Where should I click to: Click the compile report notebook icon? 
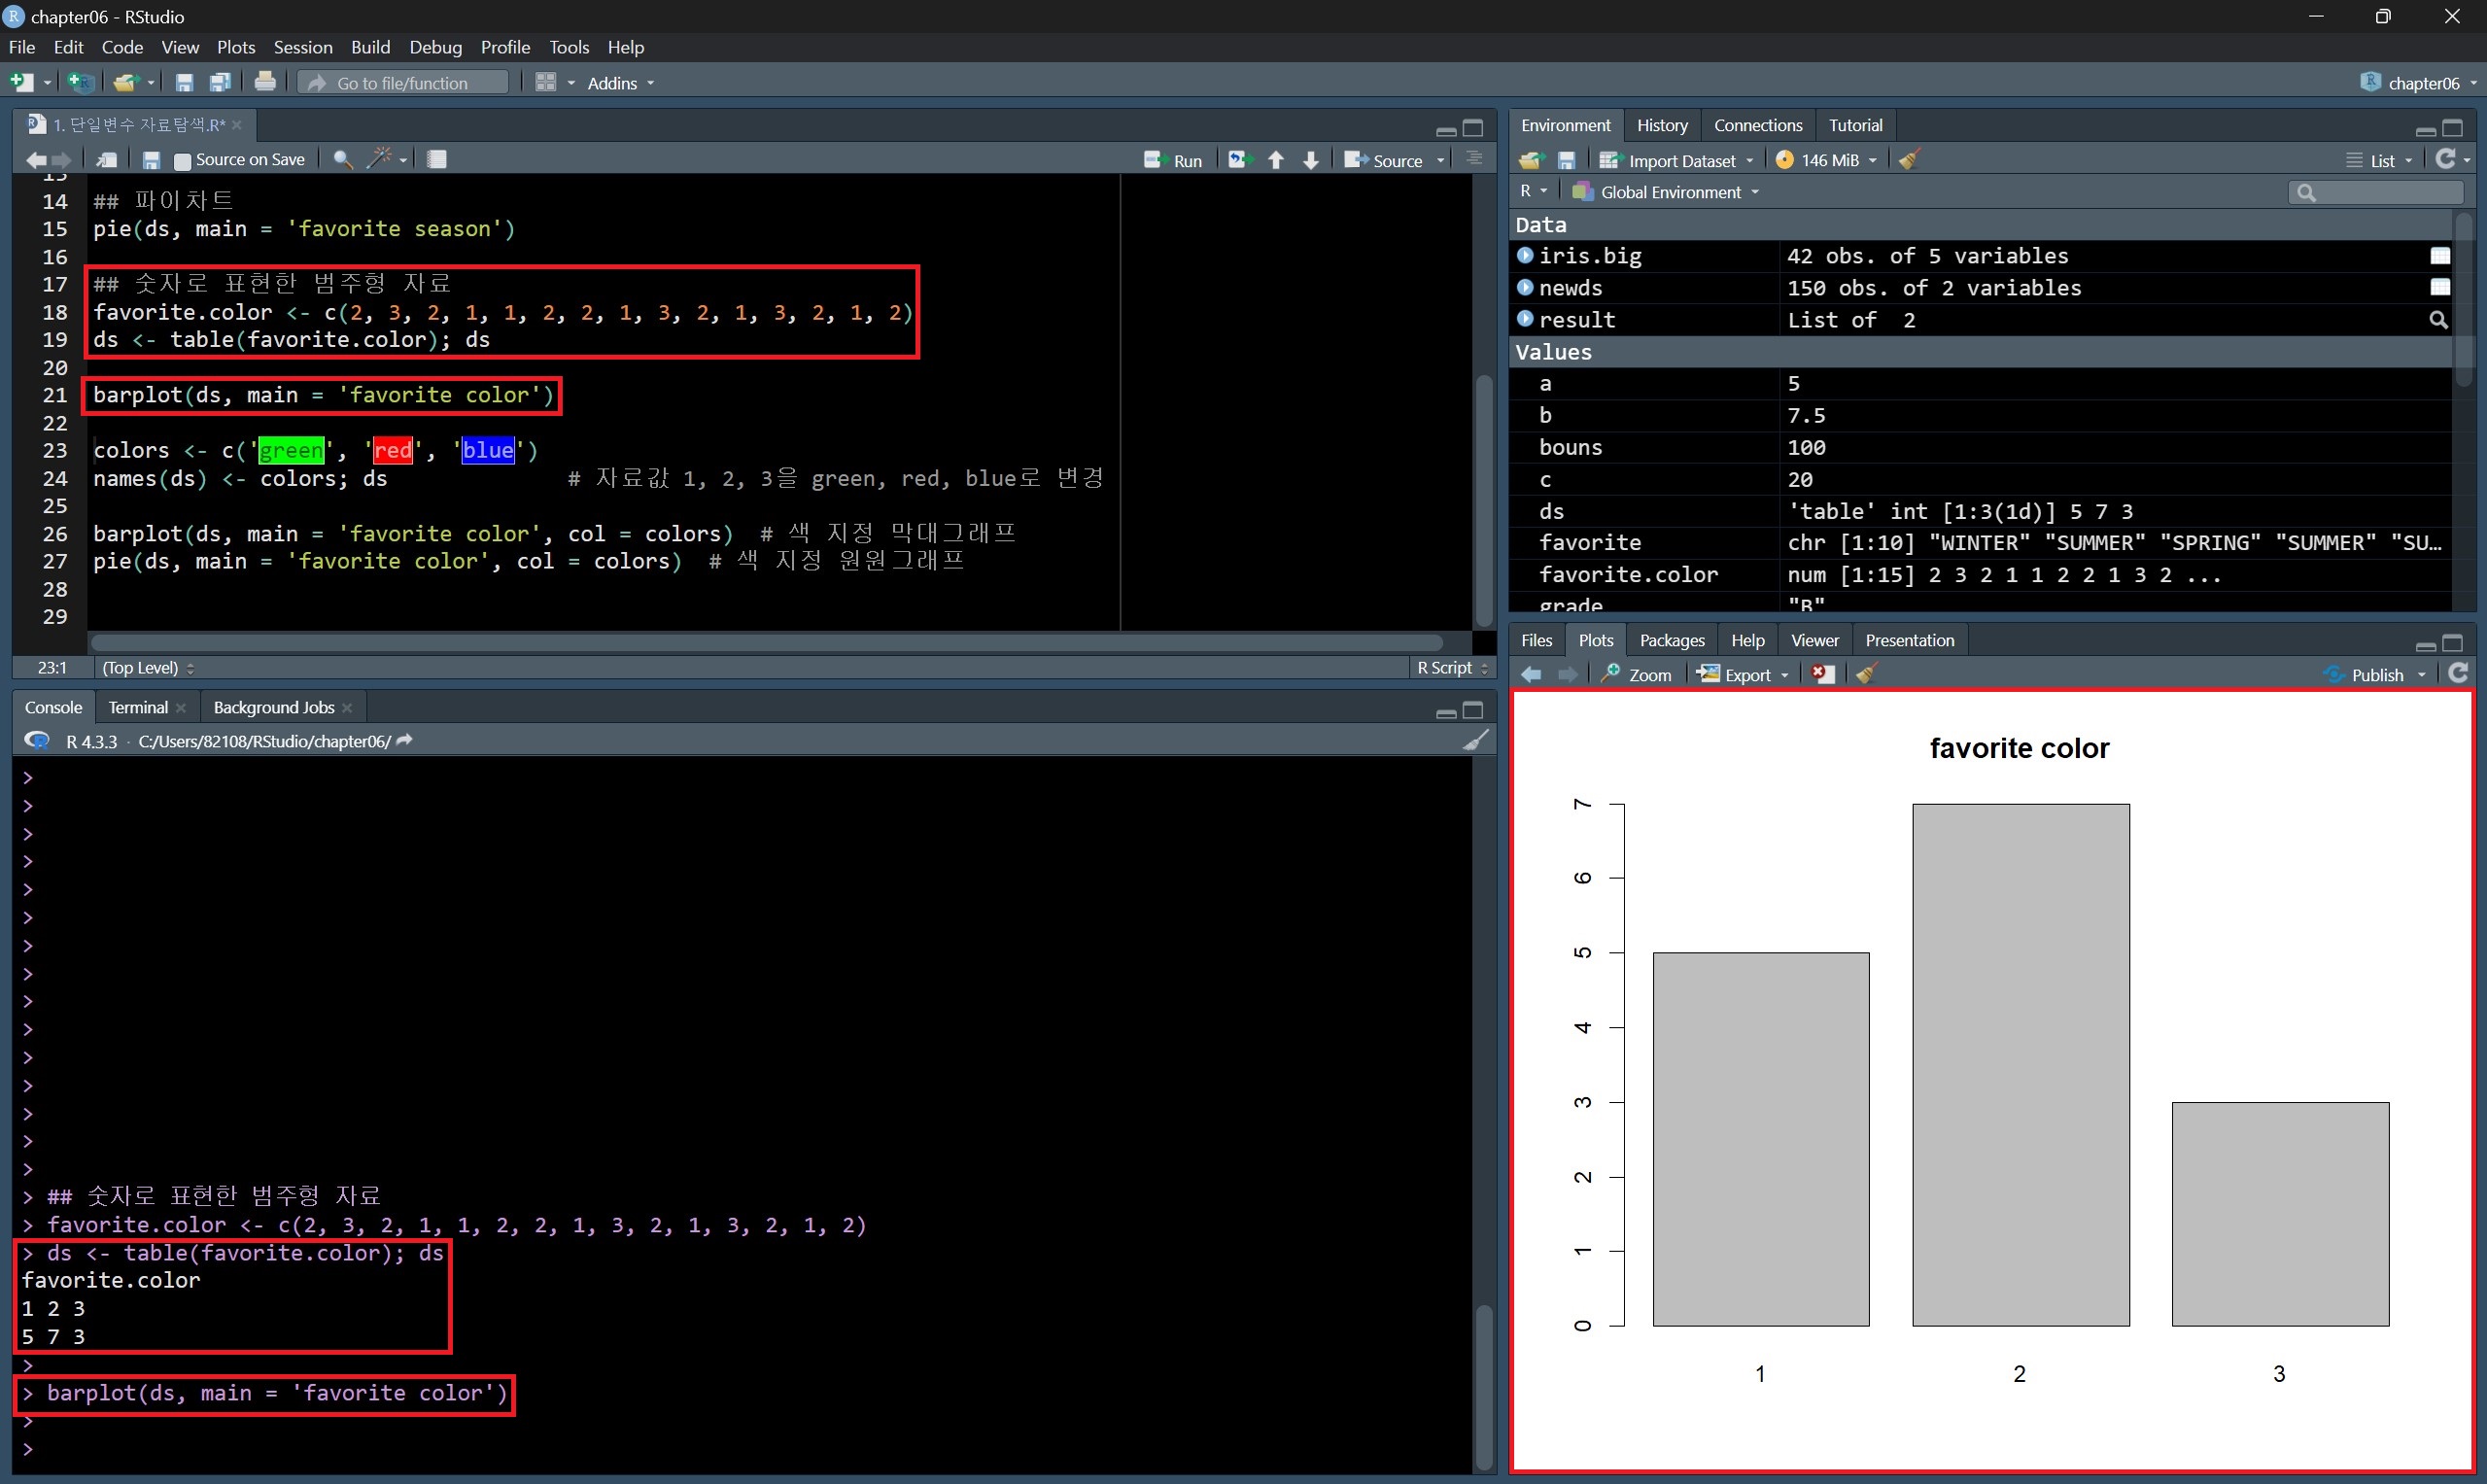[x=437, y=159]
